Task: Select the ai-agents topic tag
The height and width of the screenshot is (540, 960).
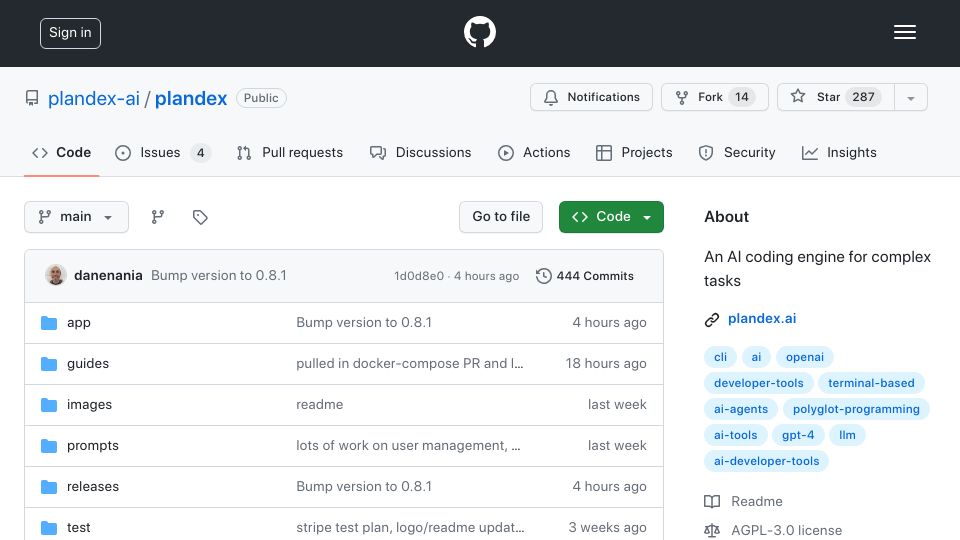Action: (741, 409)
